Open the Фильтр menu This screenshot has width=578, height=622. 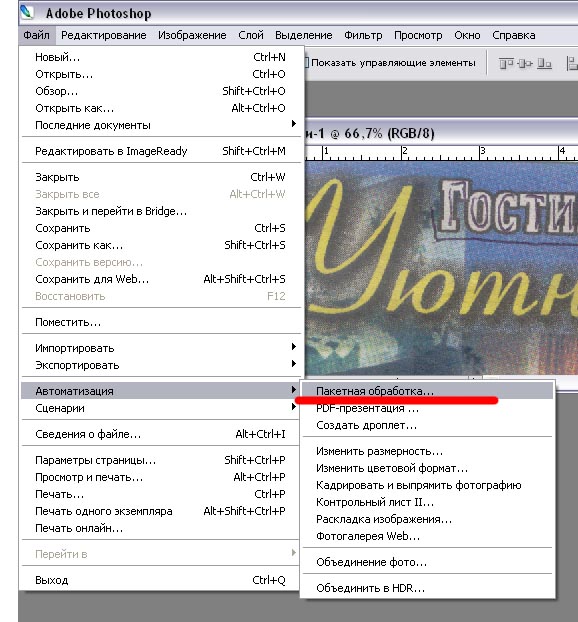[x=363, y=35]
